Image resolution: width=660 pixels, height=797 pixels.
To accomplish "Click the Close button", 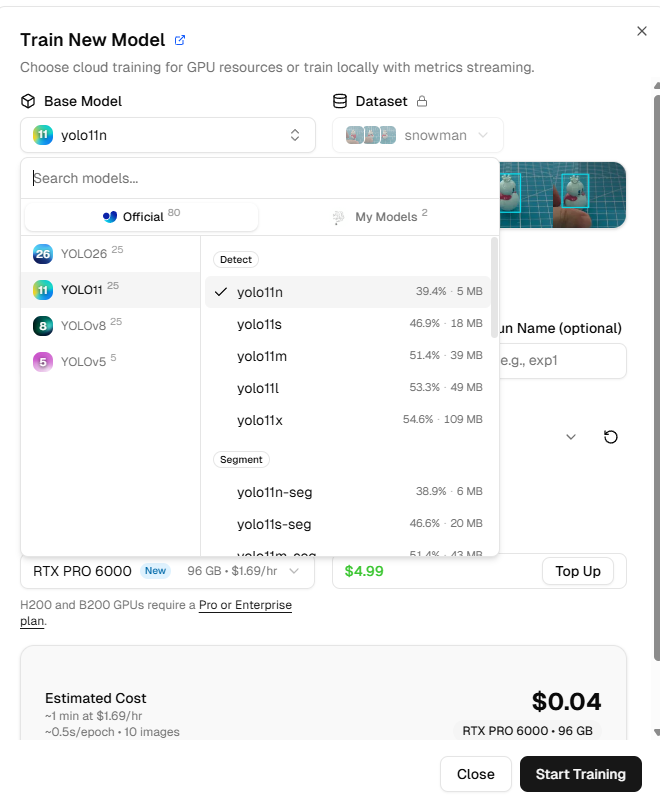I will [475, 774].
